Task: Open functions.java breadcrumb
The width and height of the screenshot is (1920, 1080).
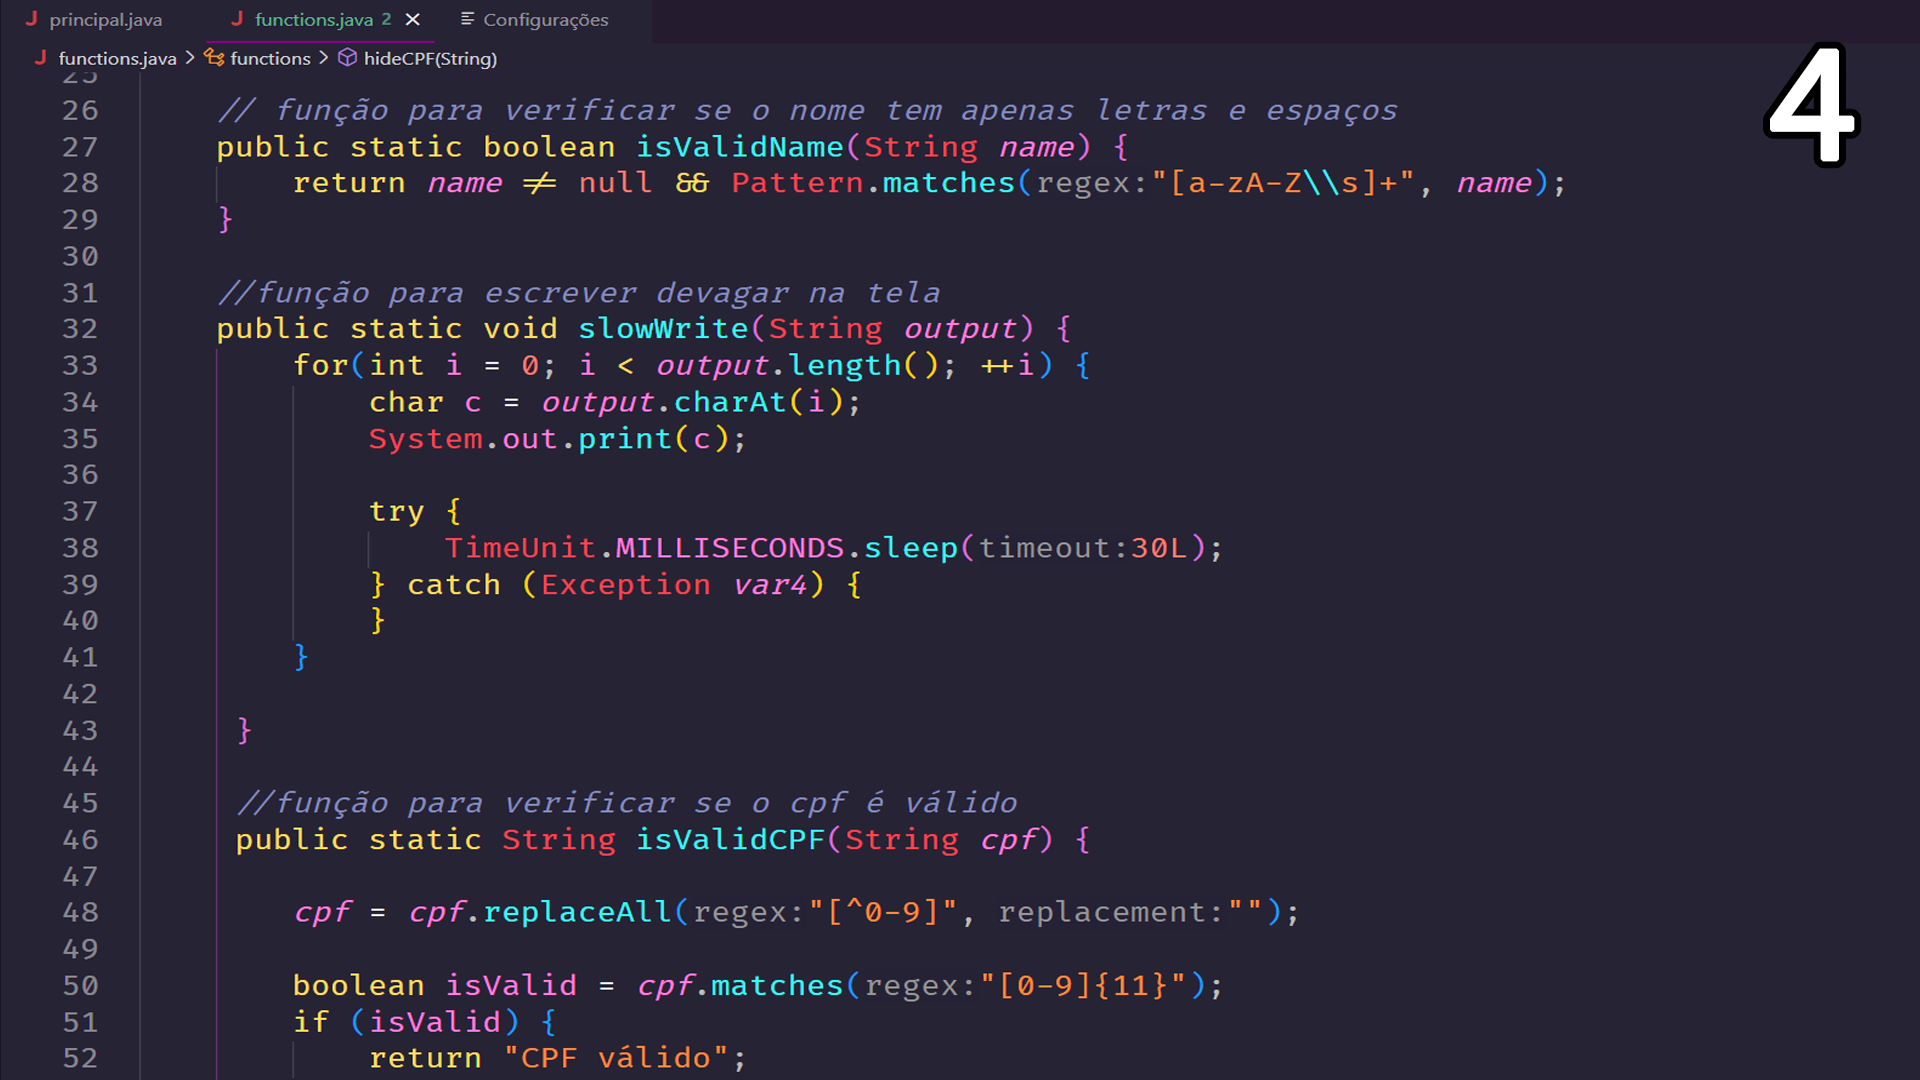Action: [117, 59]
